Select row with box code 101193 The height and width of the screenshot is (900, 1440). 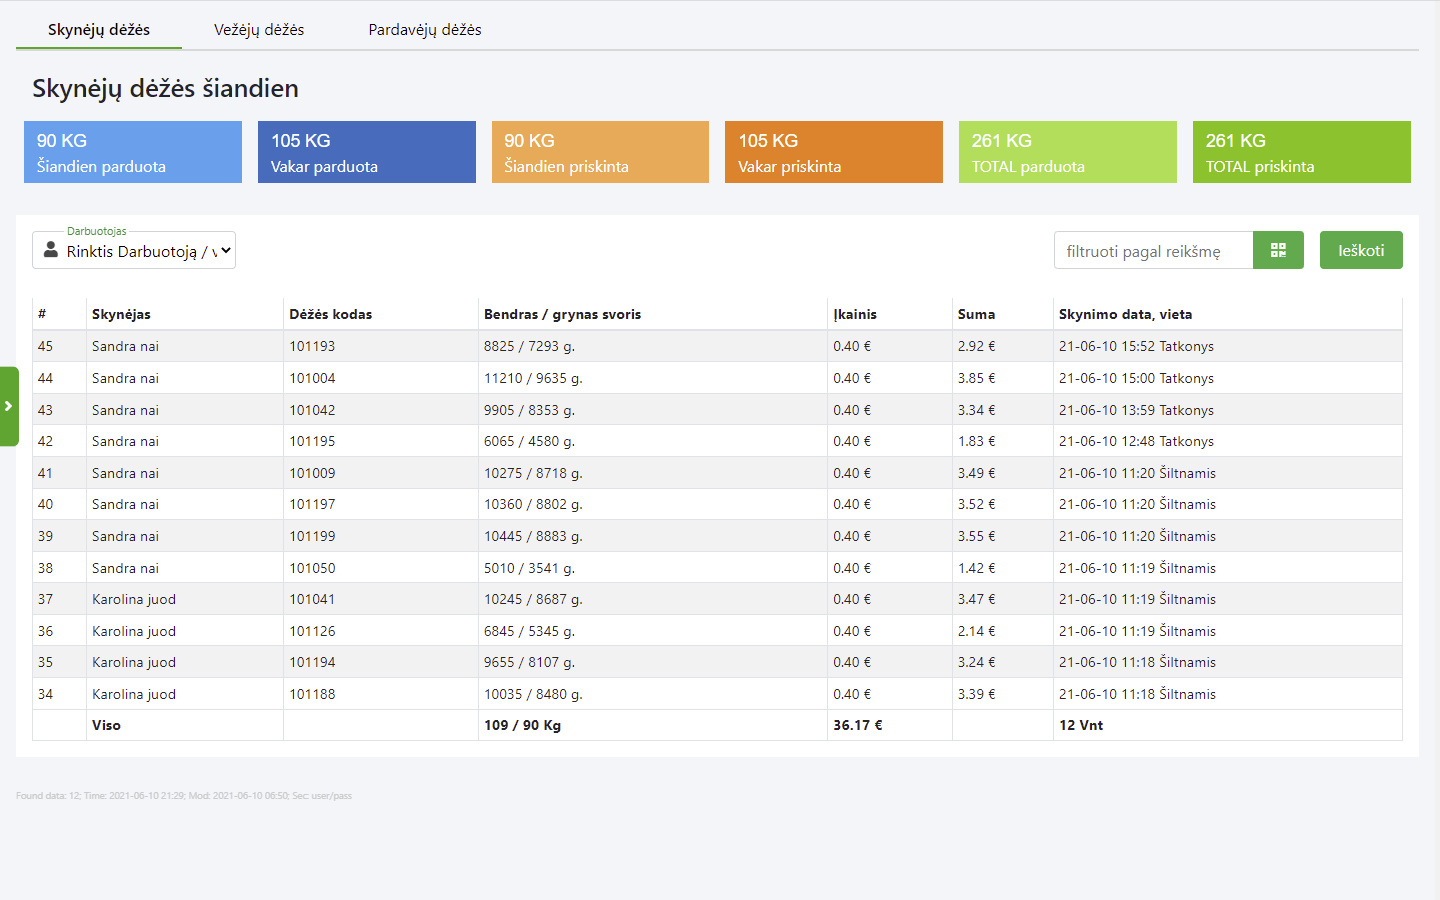(x=312, y=346)
